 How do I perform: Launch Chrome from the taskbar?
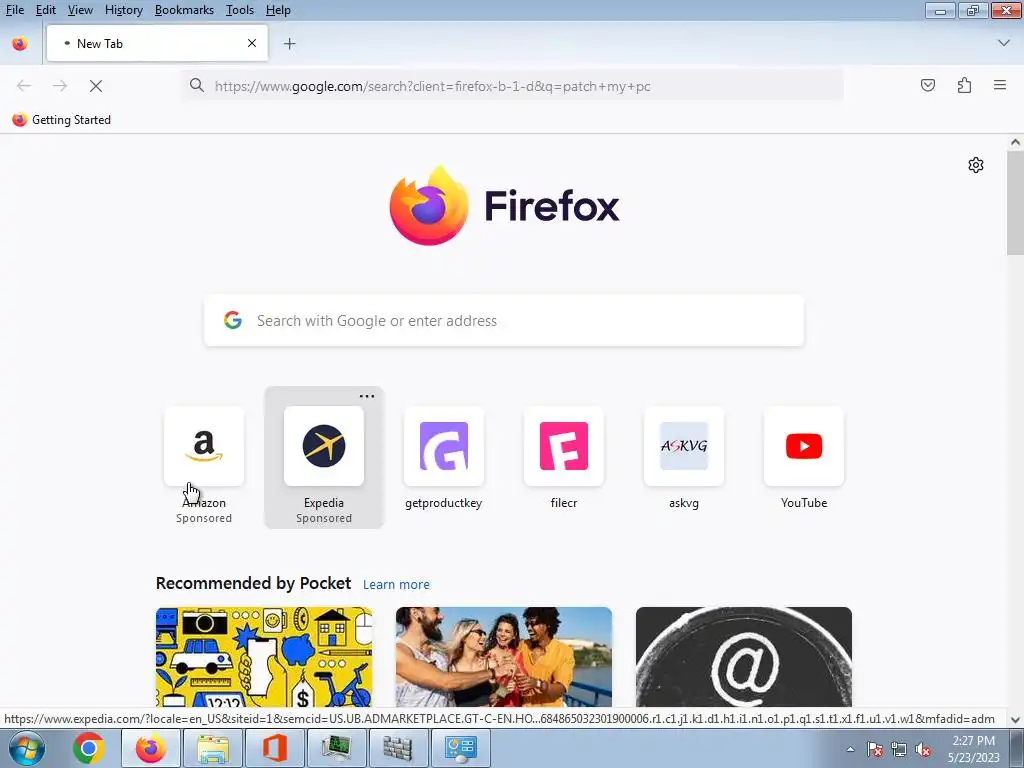pos(89,748)
